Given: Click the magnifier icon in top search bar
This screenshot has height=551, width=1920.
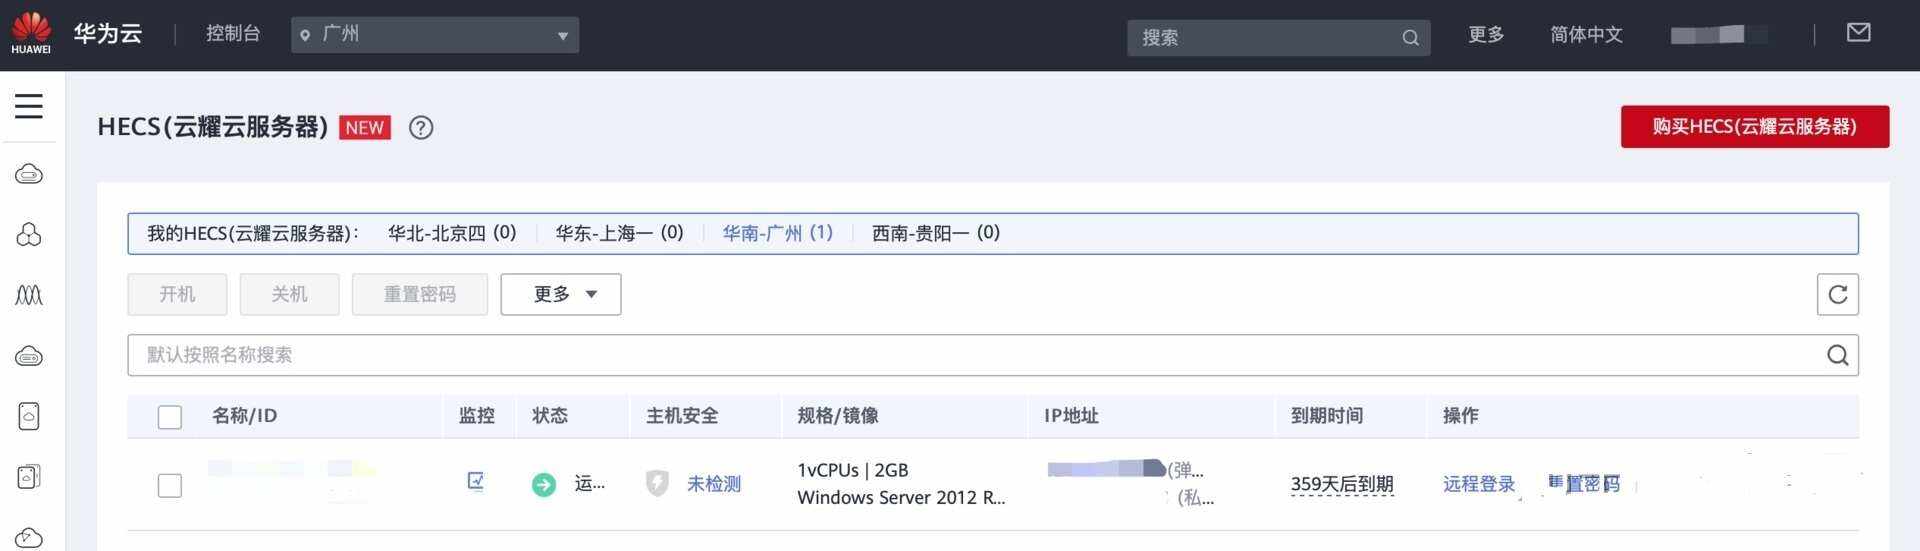Looking at the screenshot, I should [x=1410, y=38].
